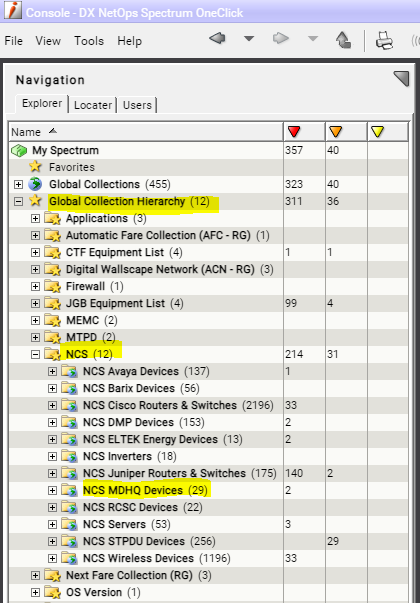This screenshot has width=420, height=603.
Task: Select OS Version (1) folder
Action: [x=103, y=592]
